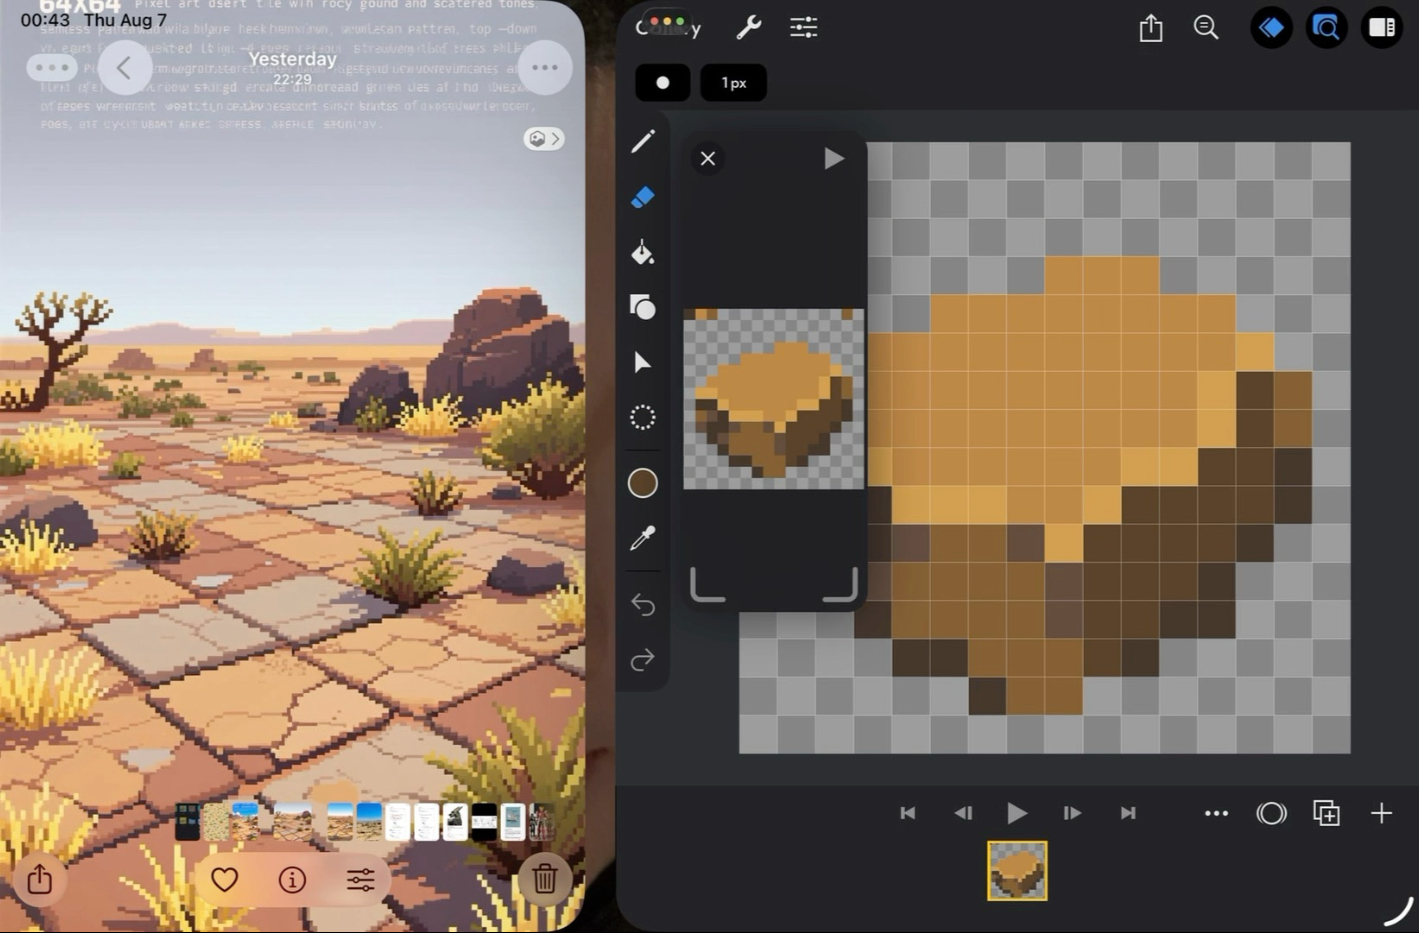Choose the Paint Bucket fill tool
The height and width of the screenshot is (933, 1419).
643,252
